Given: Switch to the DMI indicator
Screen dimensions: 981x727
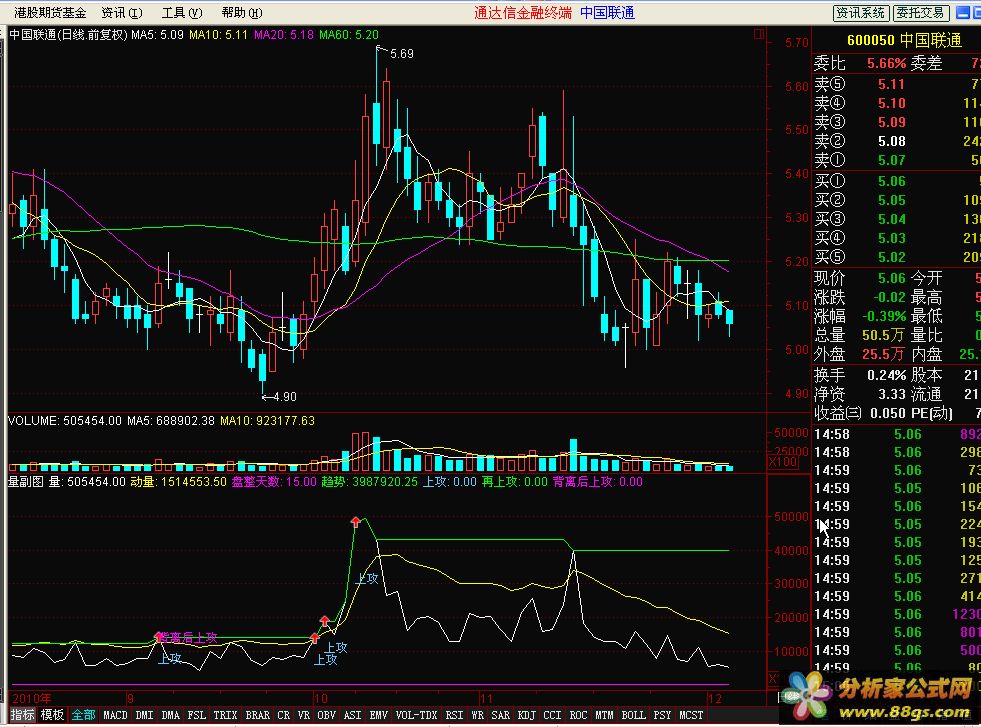Looking at the screenshot, I should pyautogui.click(x=145, y=714).
